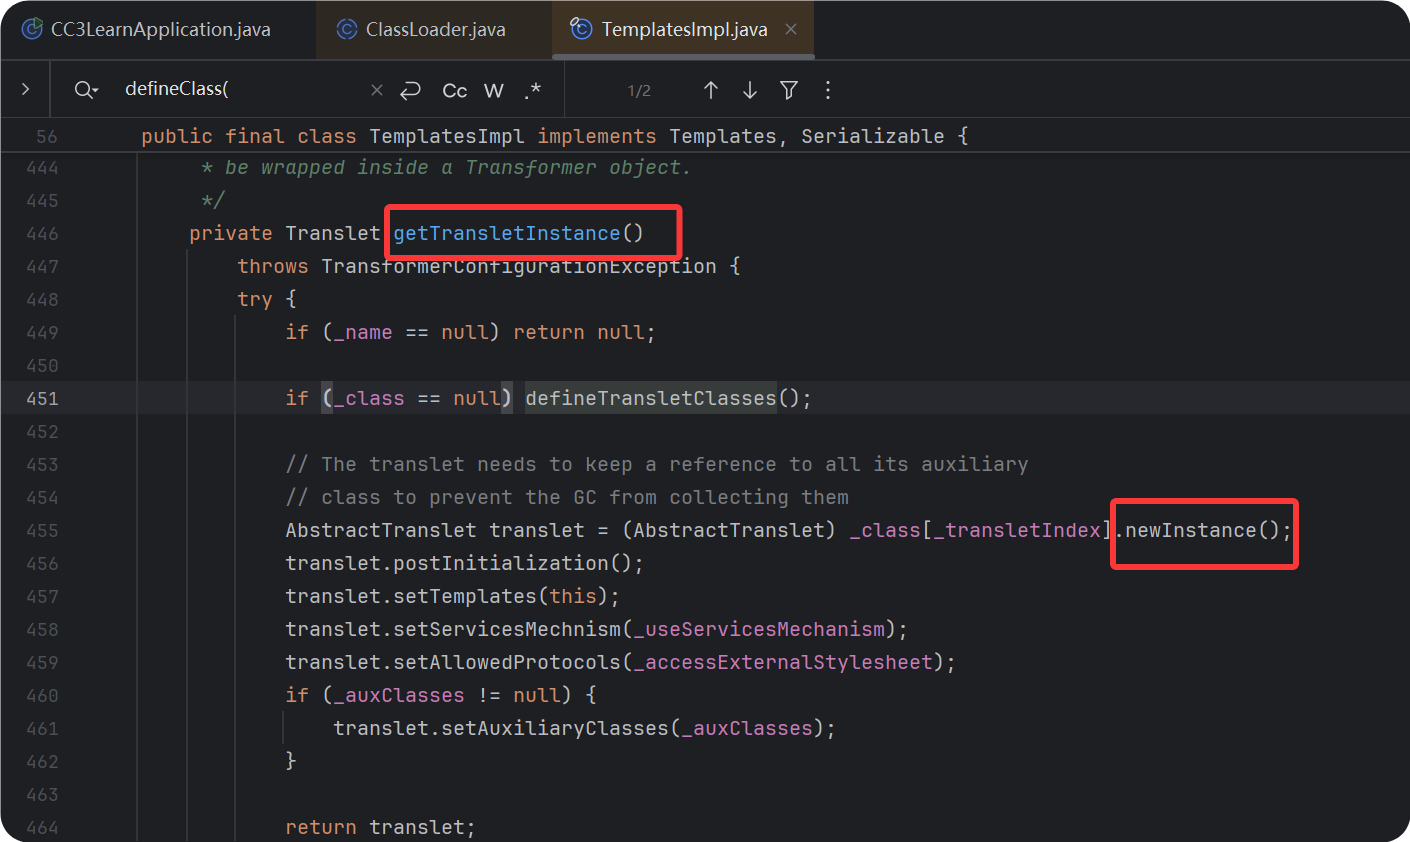Jump to next match with down arrow

pos(750,89)
